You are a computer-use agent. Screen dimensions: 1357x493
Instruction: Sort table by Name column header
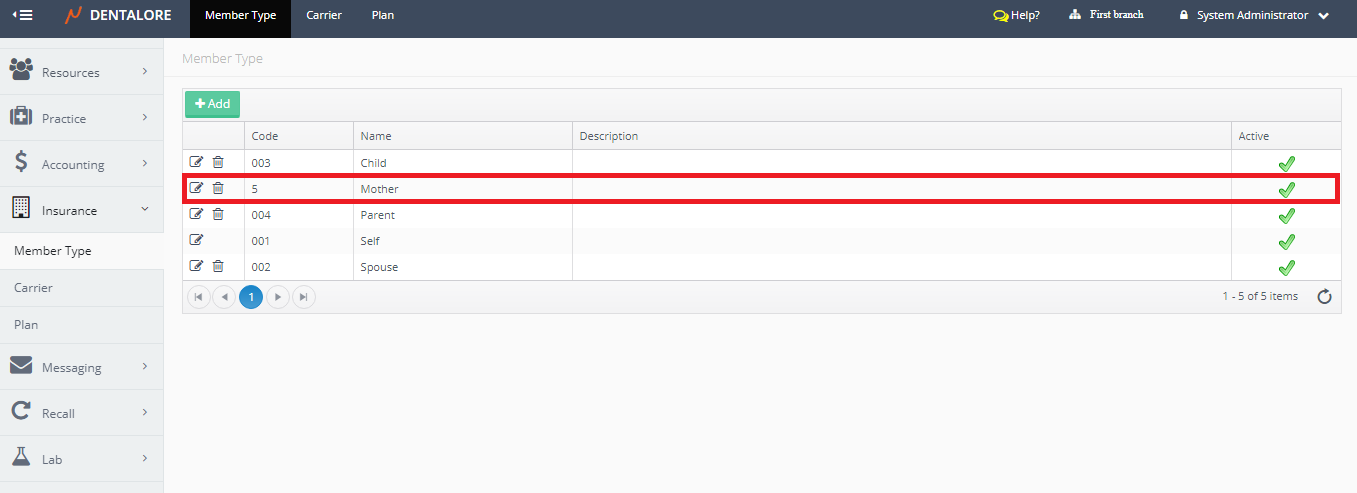click(376, 136)
